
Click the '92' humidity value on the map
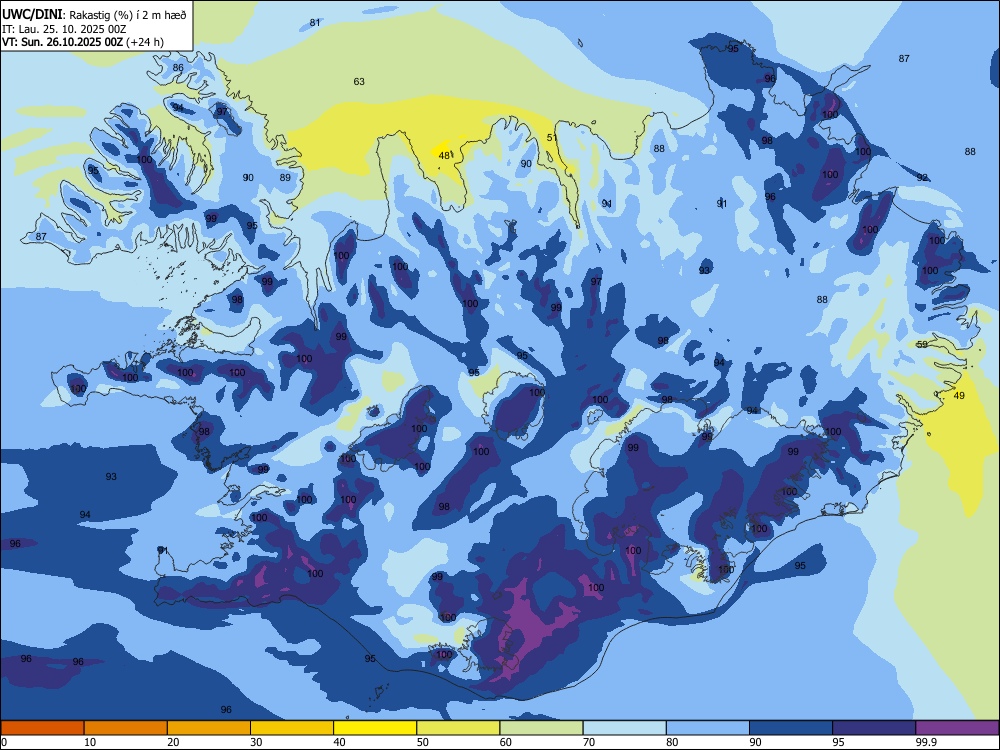pyautogui.click(x=922, y=177)
